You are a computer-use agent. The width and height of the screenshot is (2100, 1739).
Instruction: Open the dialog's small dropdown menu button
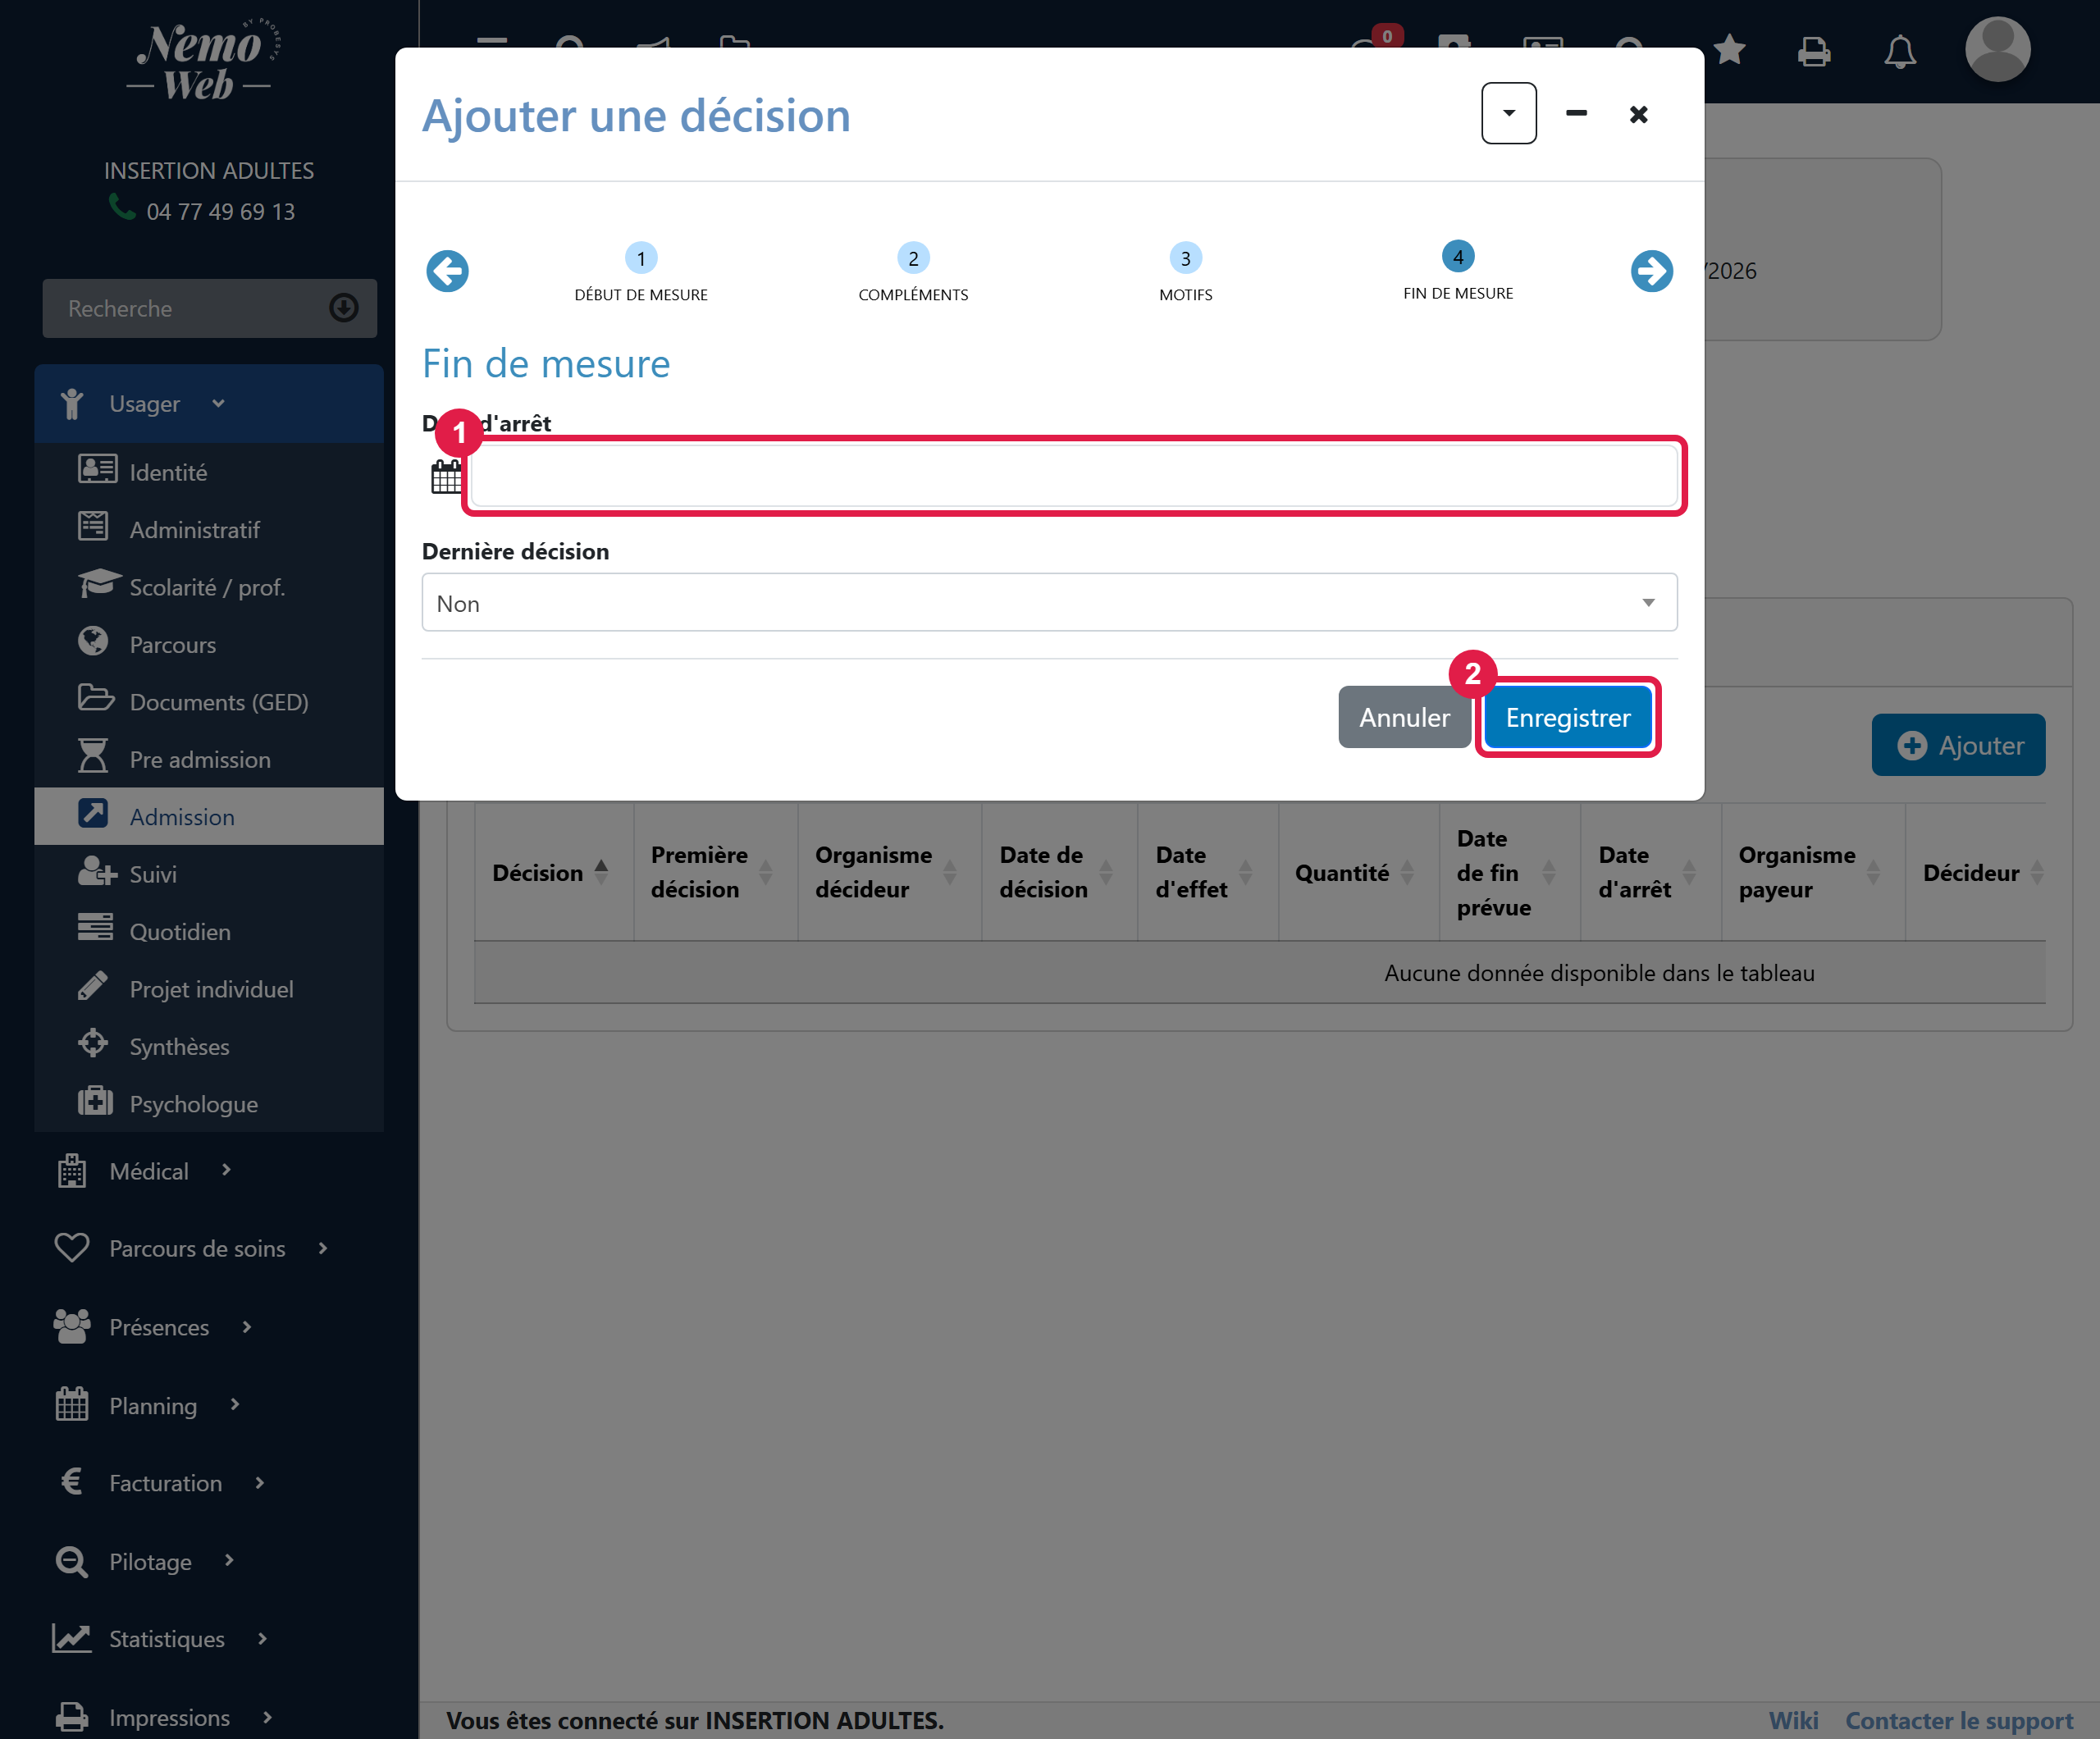[x=1508, y=114]
